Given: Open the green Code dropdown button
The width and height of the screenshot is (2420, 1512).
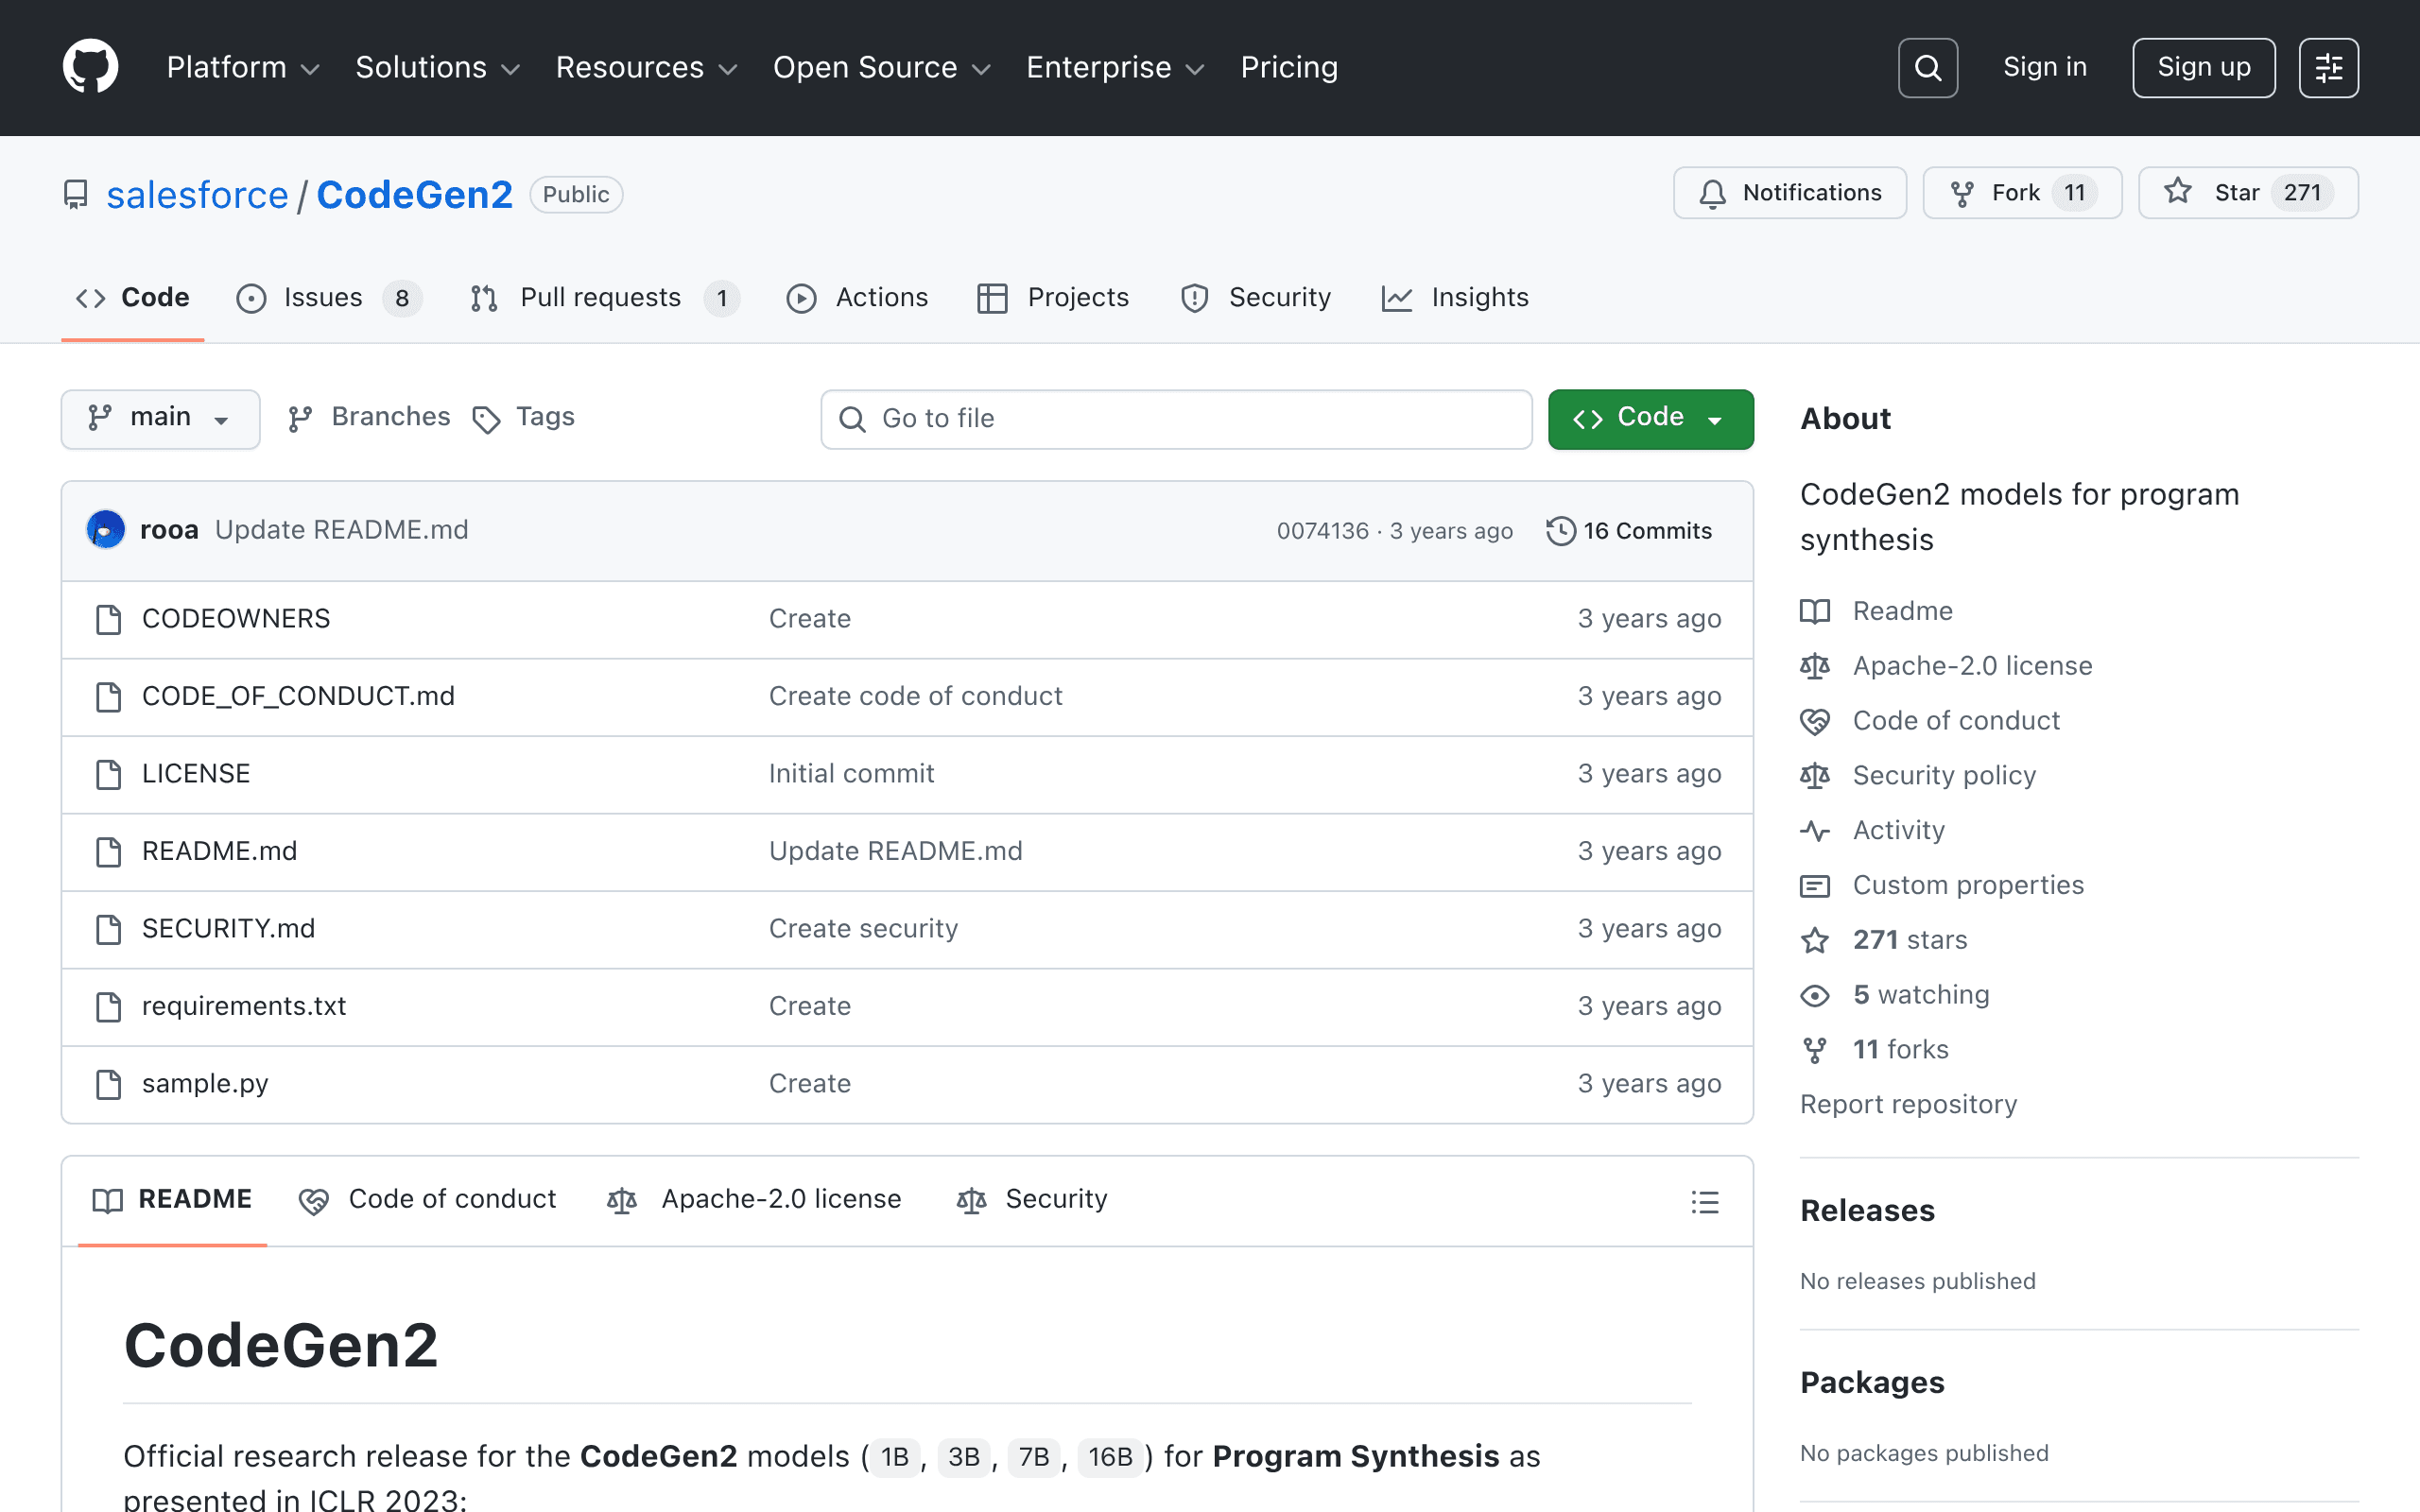Looking at the screenshot, I should pos(1650,418).
